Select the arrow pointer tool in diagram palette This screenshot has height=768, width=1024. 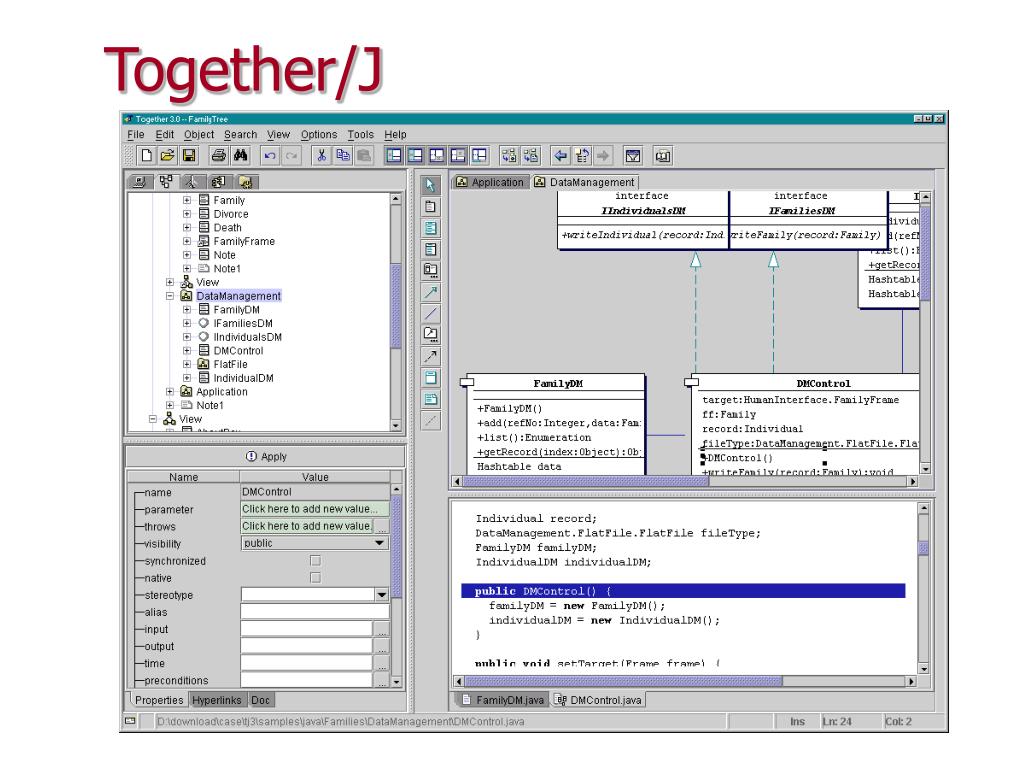430,185
